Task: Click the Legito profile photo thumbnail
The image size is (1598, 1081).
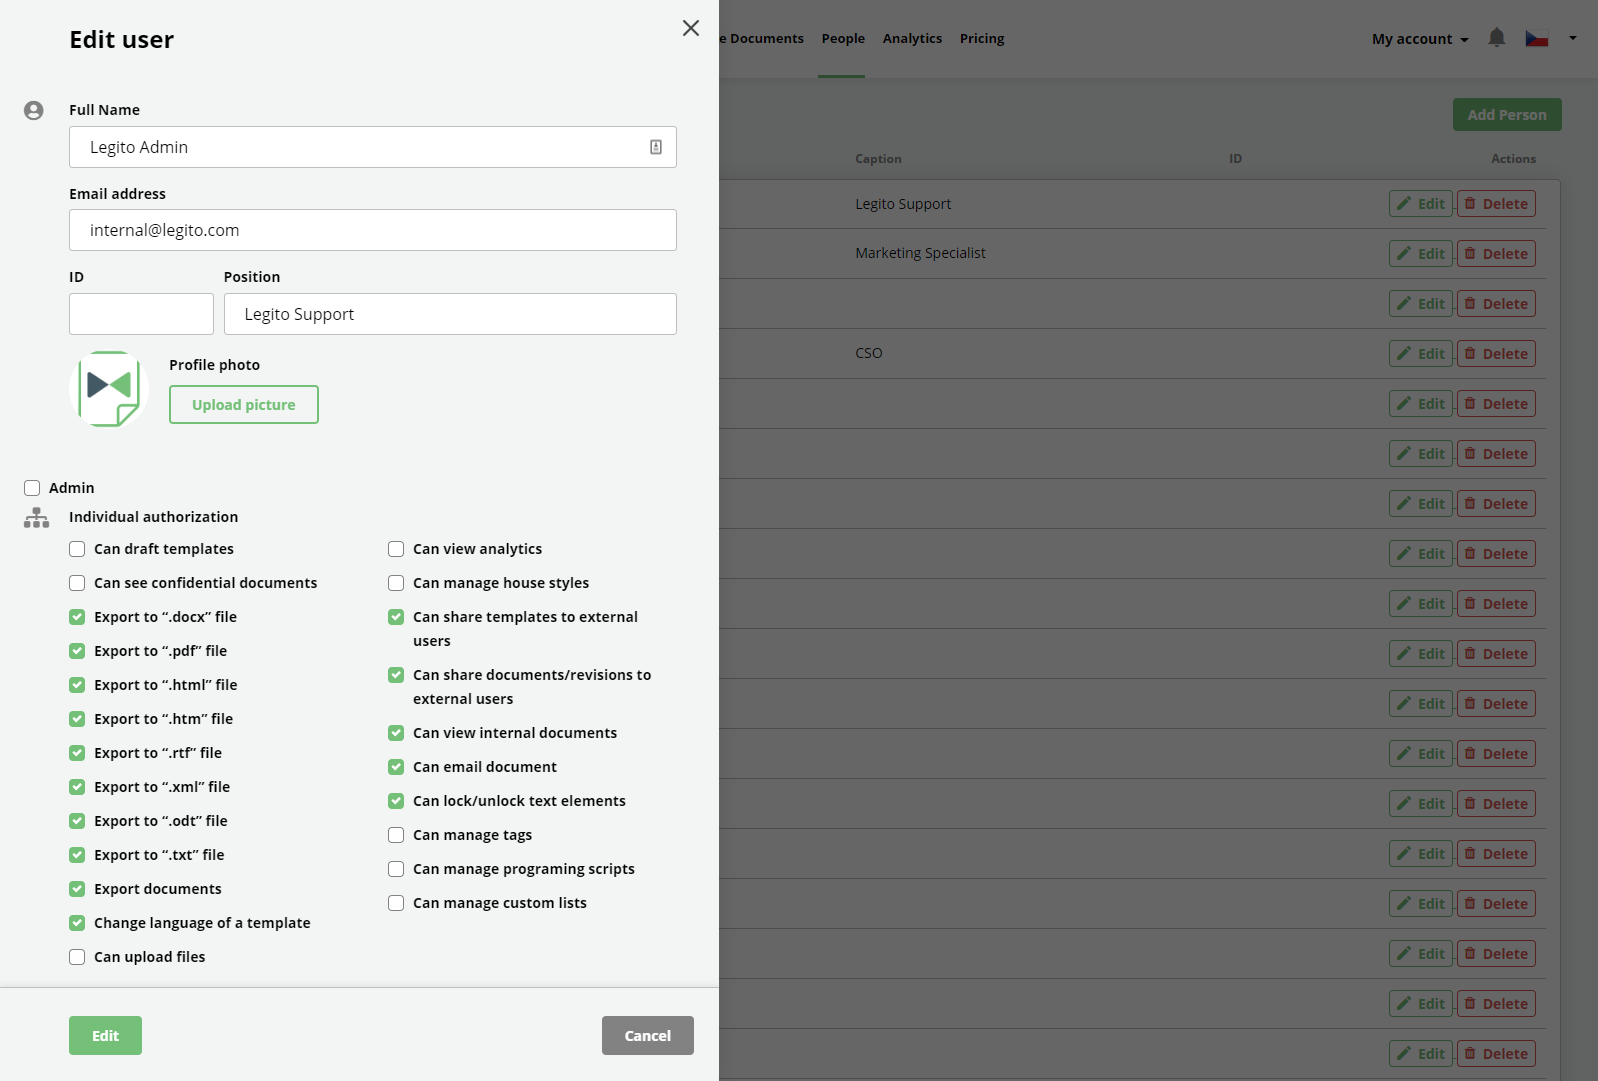Action: click(x=109, y=389)
